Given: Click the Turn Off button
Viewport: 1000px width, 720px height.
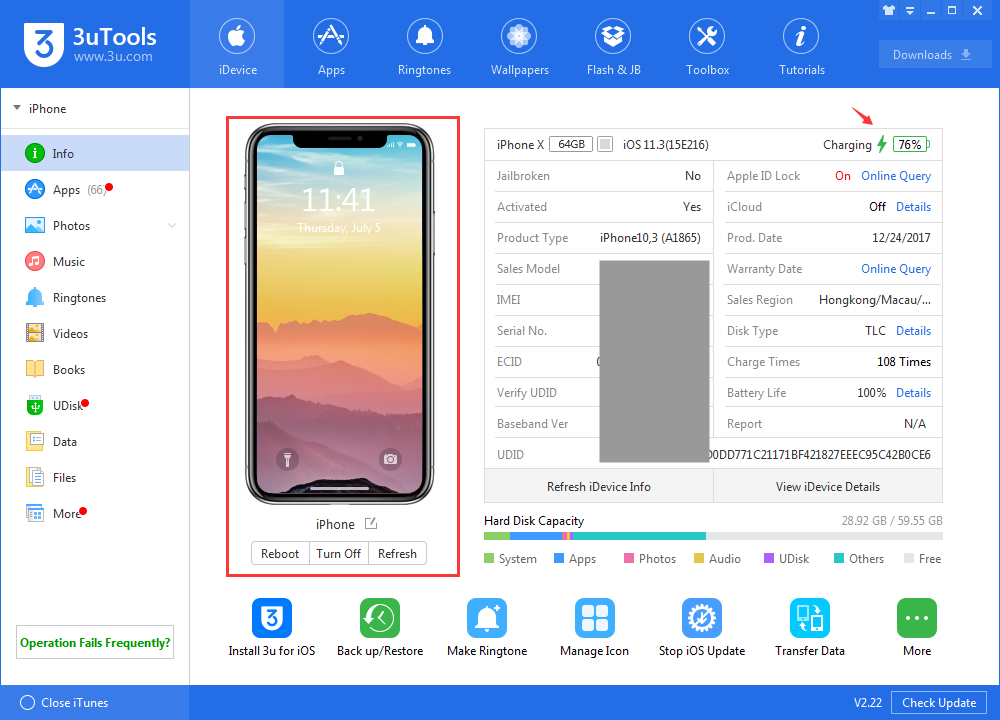Looking at the screenshot, I should [339, 554].
